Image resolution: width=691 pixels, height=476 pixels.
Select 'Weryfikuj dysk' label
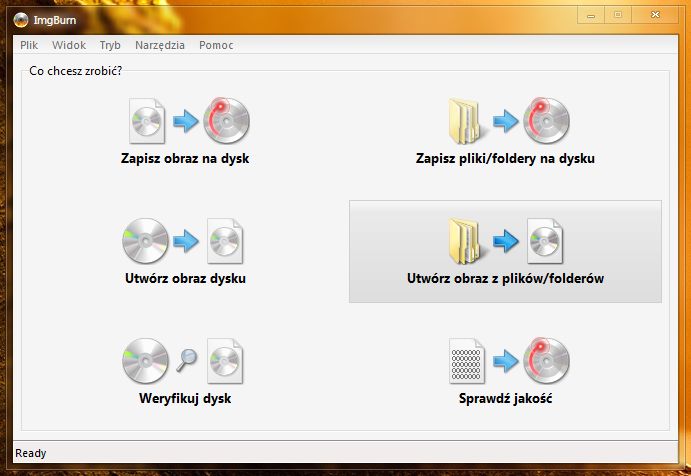185,398
